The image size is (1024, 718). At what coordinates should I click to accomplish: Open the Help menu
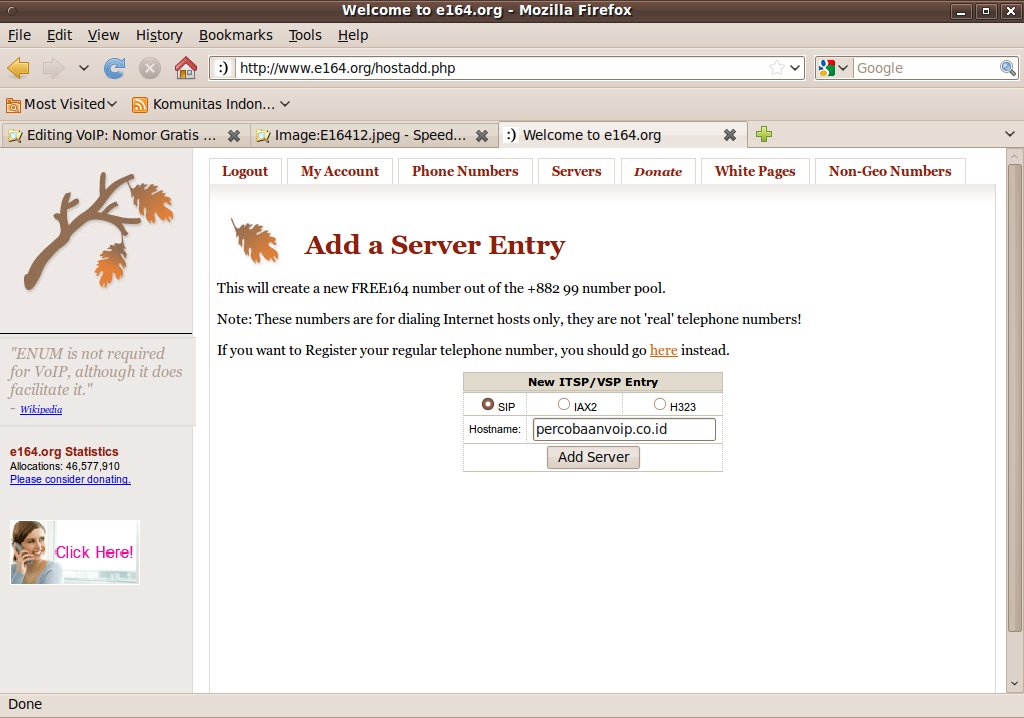(353, 35)
